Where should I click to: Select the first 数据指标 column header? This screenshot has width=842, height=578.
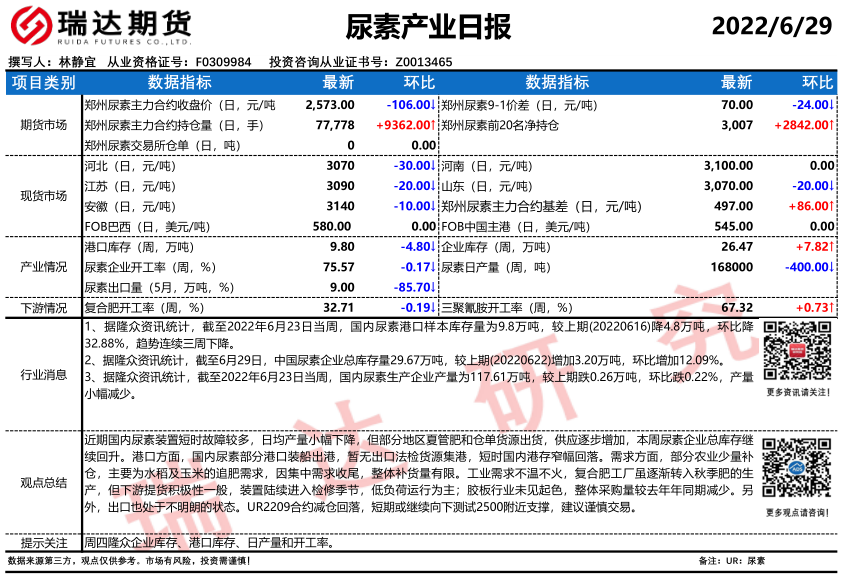click(179, 82)
